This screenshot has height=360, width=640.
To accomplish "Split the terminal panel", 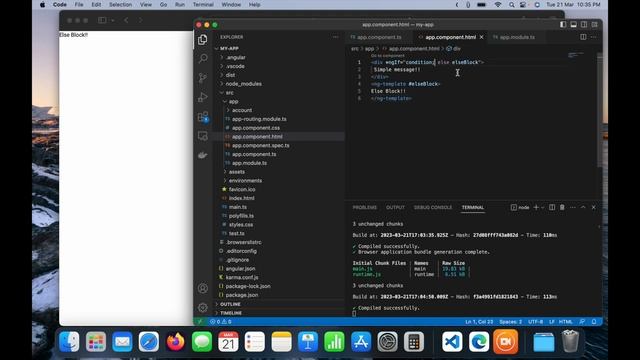I will tap(552, 207).
